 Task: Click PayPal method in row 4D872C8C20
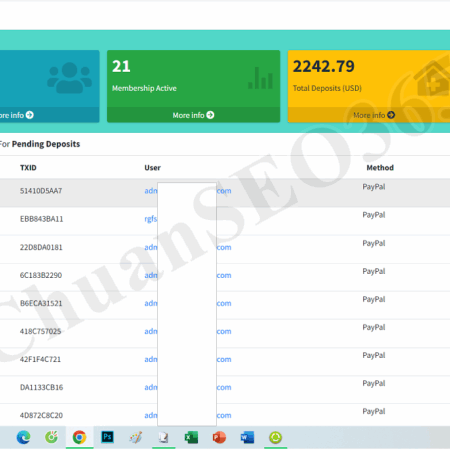[374, 411]
